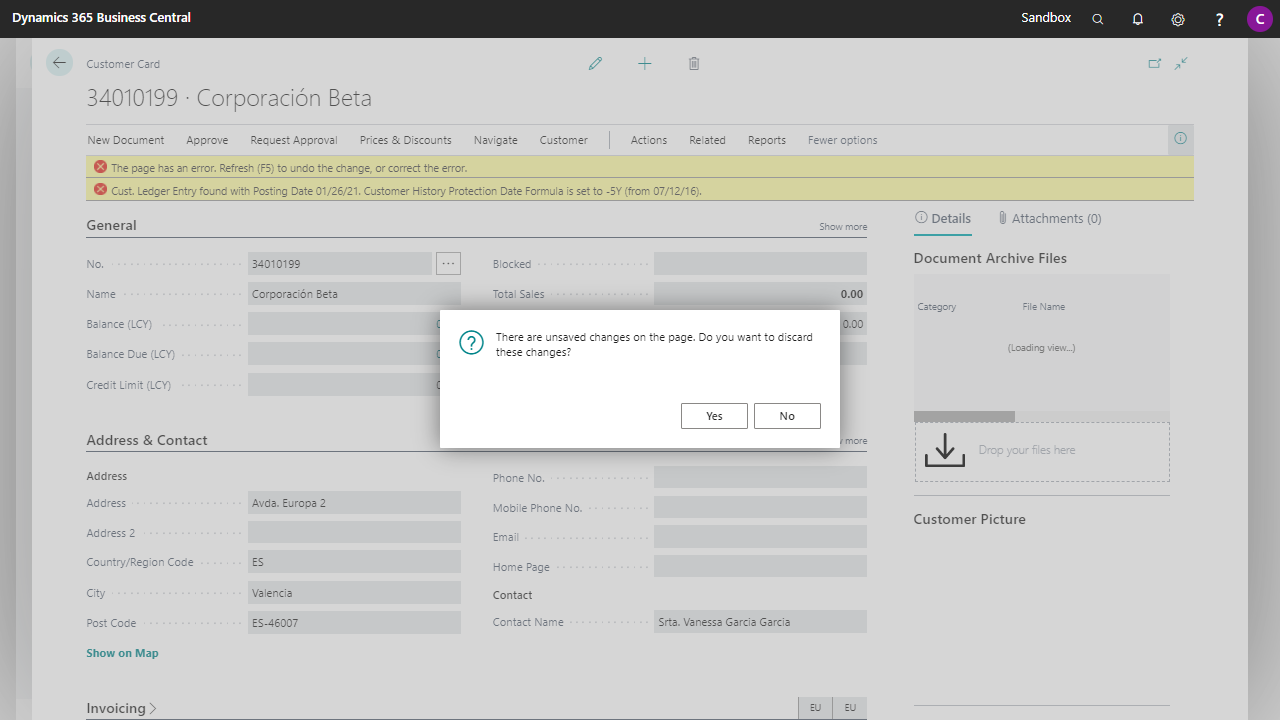
Task: Switch to the Attachments tab
Action: [x=1049, y=218]
